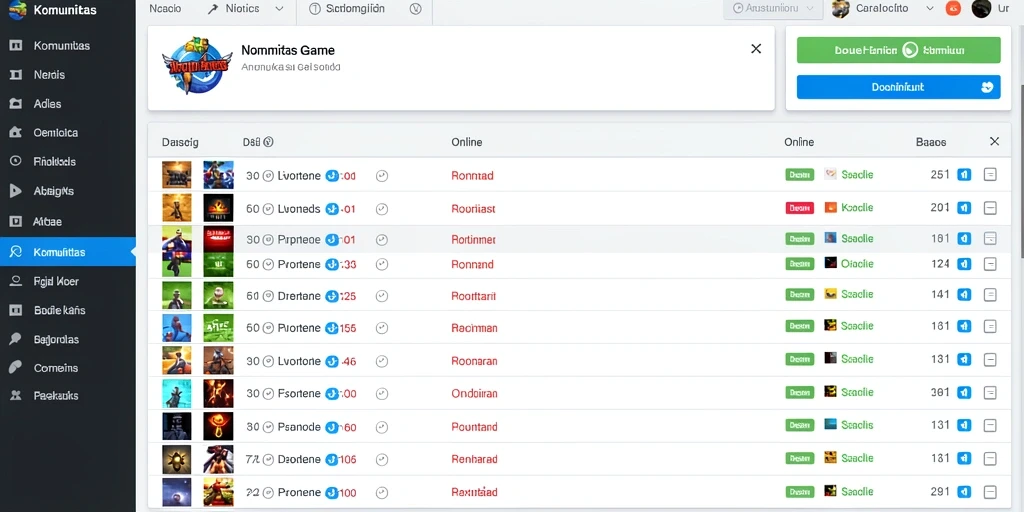Click the Bajorolas sidebar icon
This screenshot has height=512, width=1024.
[16, 340]
